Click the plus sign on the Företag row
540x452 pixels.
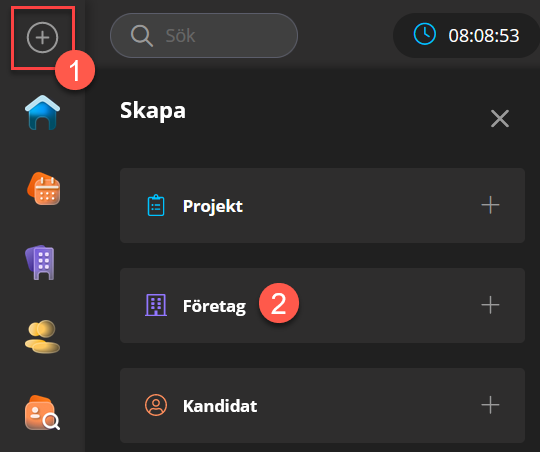click(x=490, y=305)
